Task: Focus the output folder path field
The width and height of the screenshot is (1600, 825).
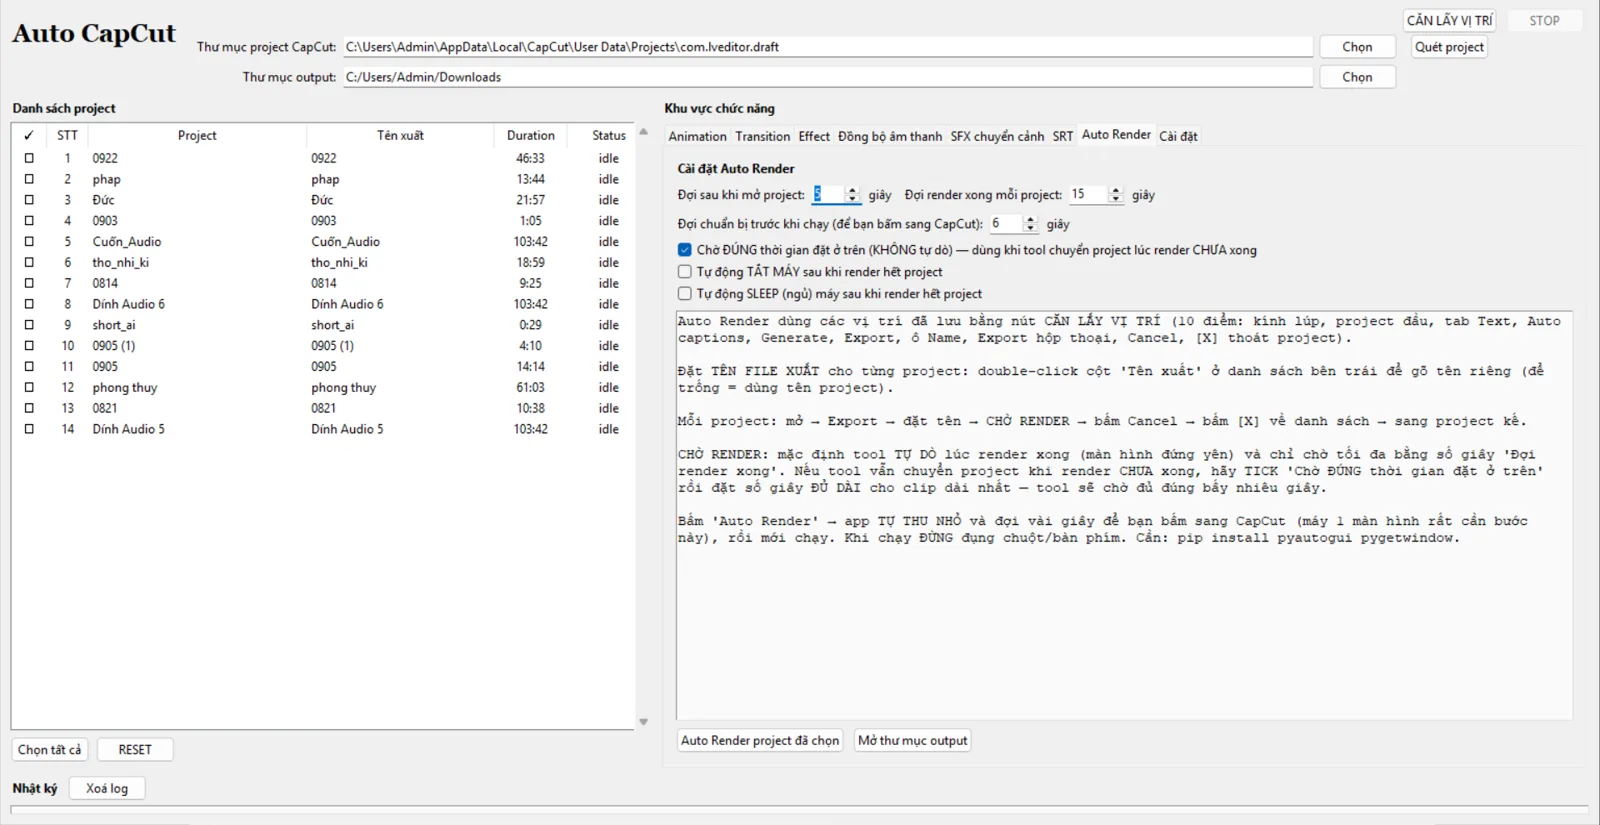Action: pyautogui.click(x=828, y=77)
